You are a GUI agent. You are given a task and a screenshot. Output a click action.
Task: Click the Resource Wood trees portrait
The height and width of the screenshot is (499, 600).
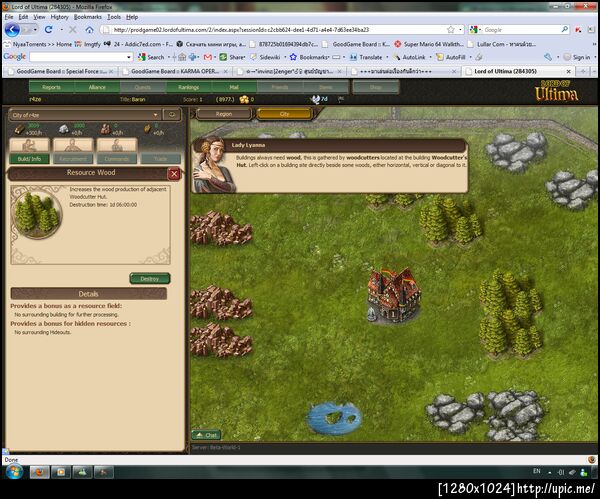37,214
